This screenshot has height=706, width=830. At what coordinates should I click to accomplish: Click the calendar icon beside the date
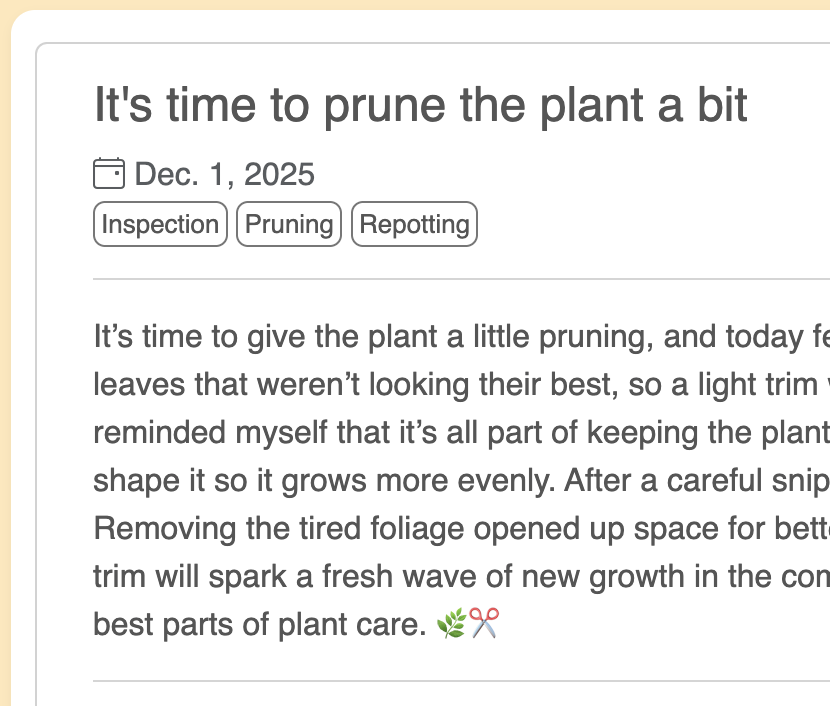[108, 174]
